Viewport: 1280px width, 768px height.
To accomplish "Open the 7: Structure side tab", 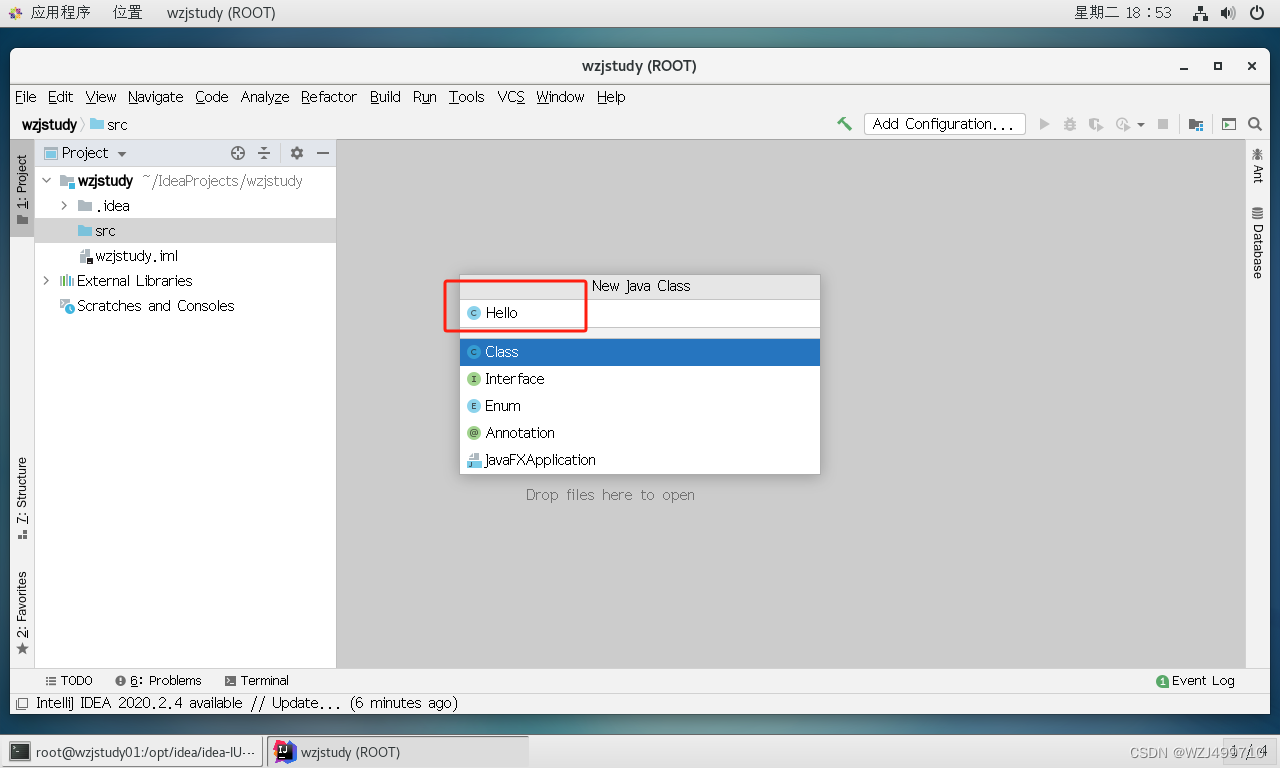I will click(x=22, y=497).
